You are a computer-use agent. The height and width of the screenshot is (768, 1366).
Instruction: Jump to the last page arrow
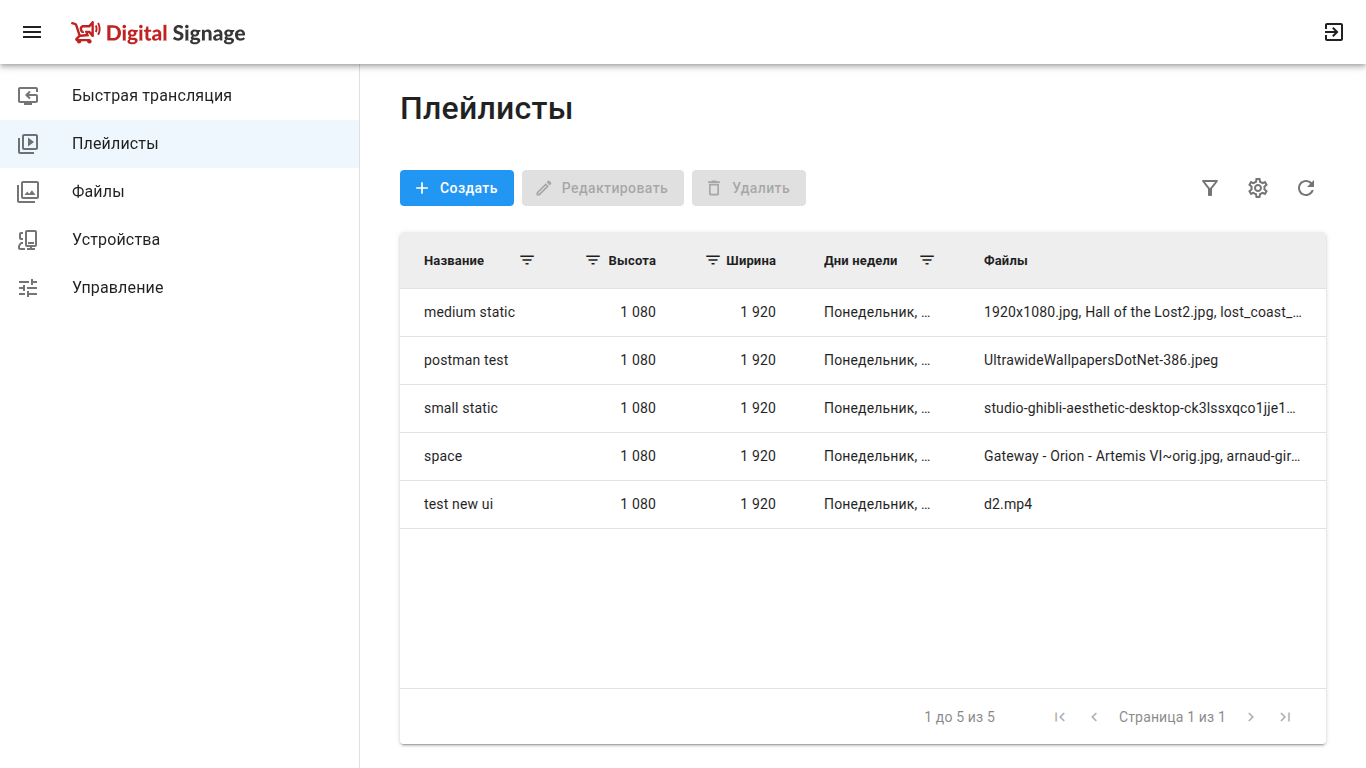pyautogui.click(x=1286, y=717)
